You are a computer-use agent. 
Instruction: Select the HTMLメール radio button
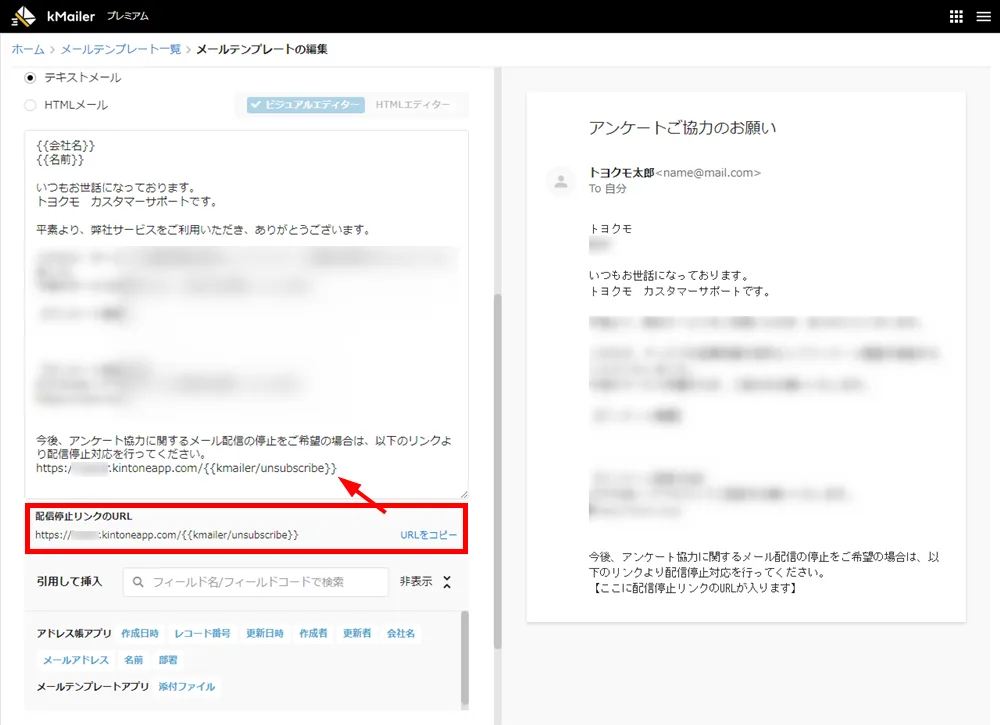(31, 104)
